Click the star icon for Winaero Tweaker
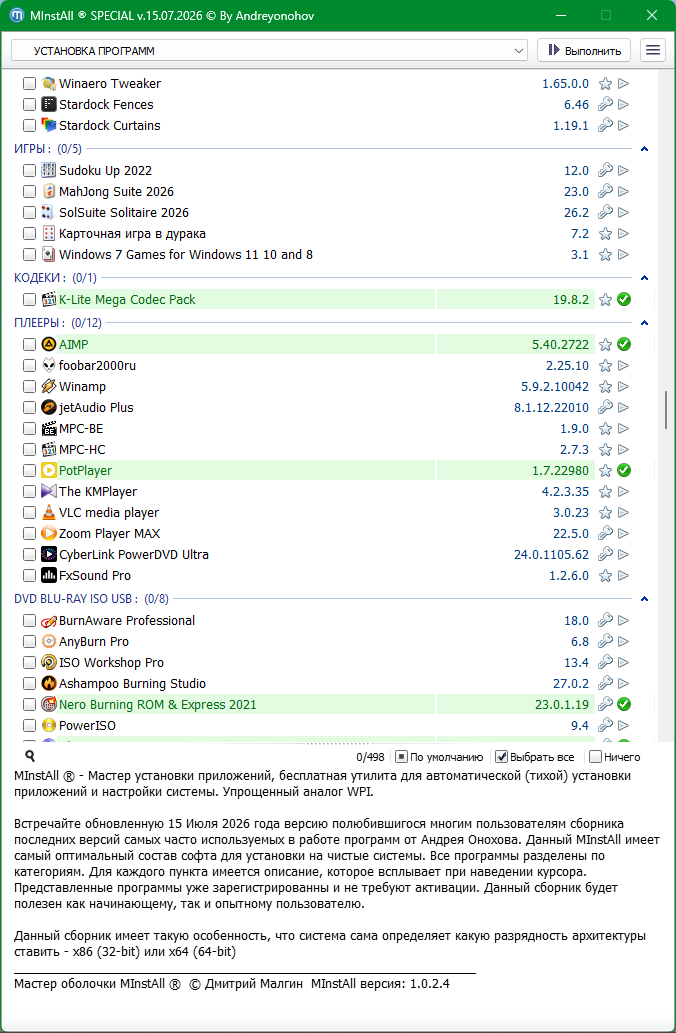The width and height of the screenshot is (676, 1033). pyautogui.click(x=605, y=84)
